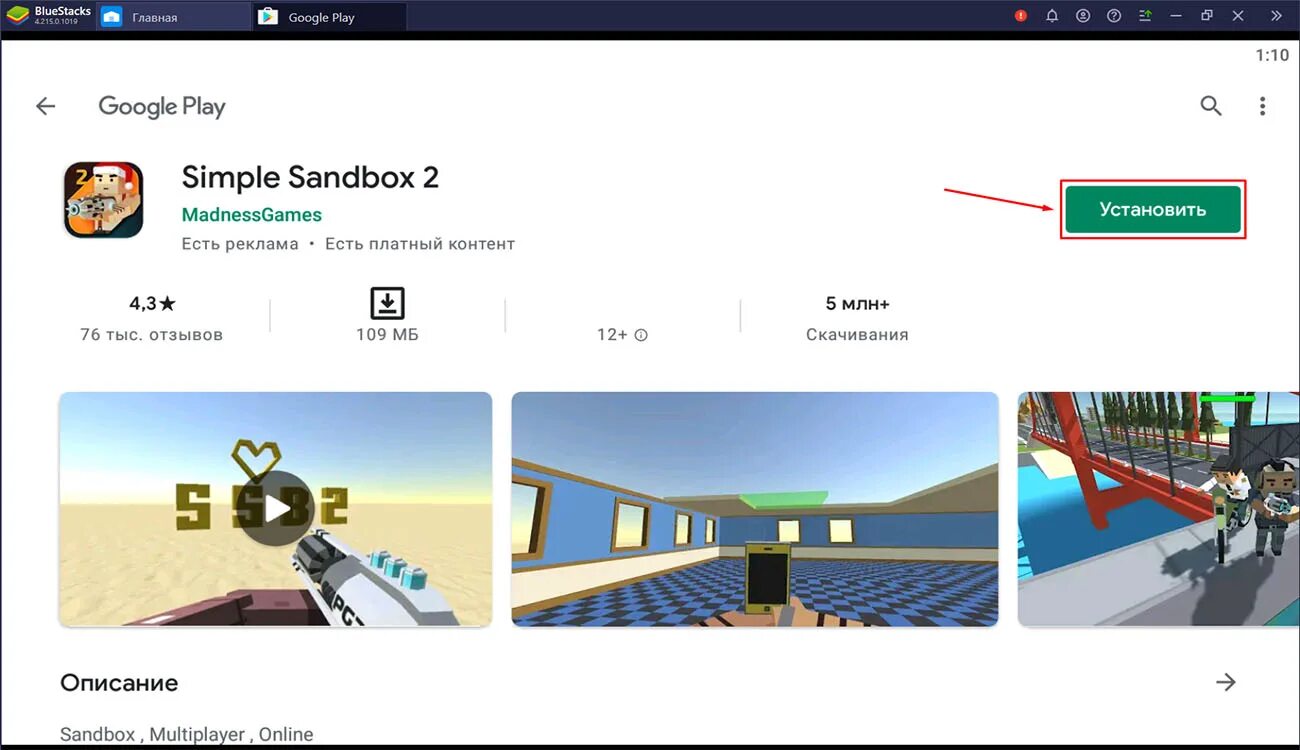
Task: Click the 4,3 star rating
Action: (x=152, y=303)
